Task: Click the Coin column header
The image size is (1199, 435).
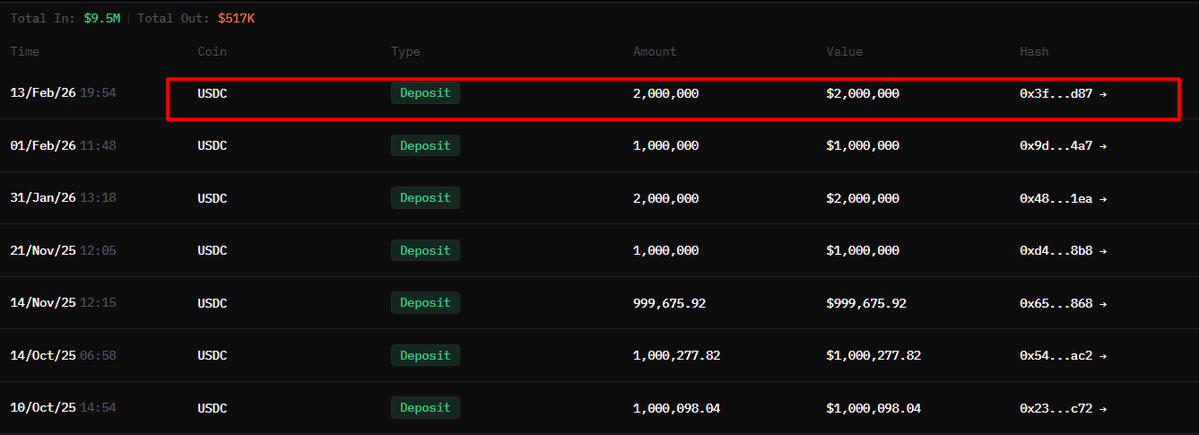Action: click(212, 51)
